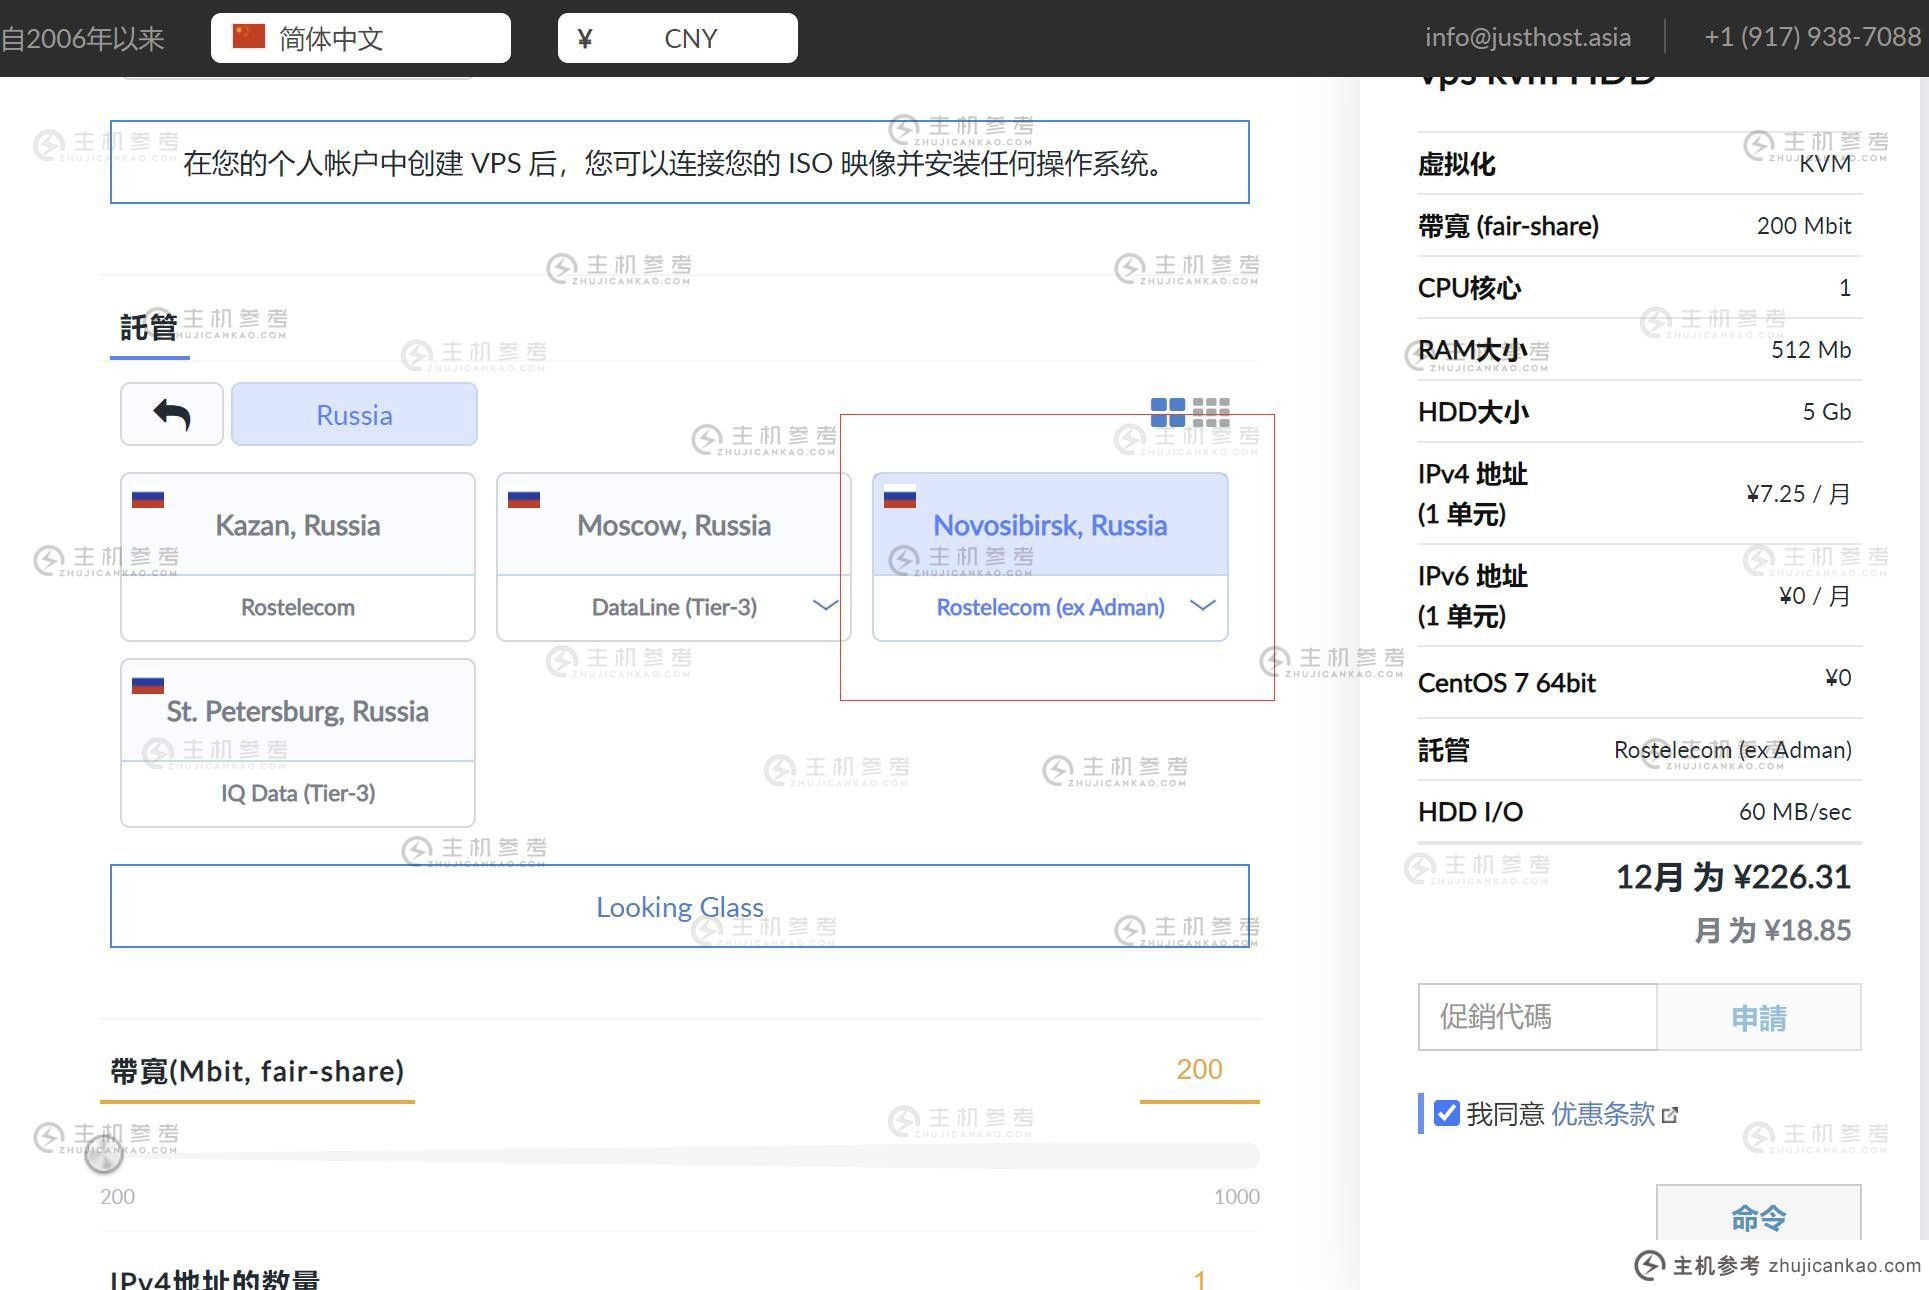Click the 60 MB/sec HDD I/O value
Image resolution: width=1929 pixels, height=1290 pixels.
1795,811
